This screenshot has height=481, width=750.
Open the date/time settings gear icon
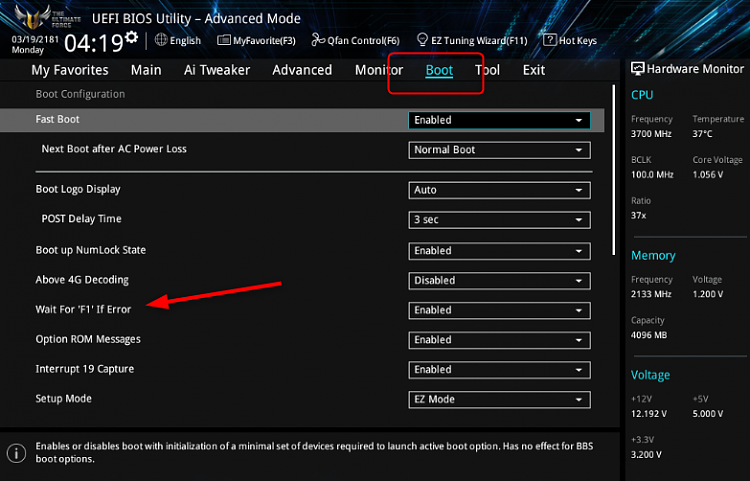tap(132, 37)
